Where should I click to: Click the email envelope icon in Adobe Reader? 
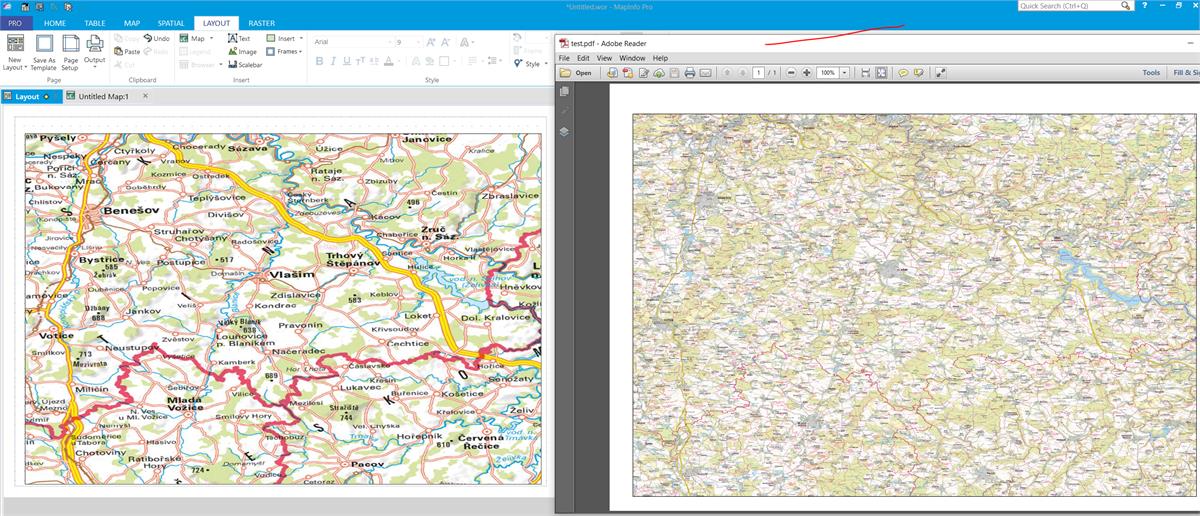[705, 73]
